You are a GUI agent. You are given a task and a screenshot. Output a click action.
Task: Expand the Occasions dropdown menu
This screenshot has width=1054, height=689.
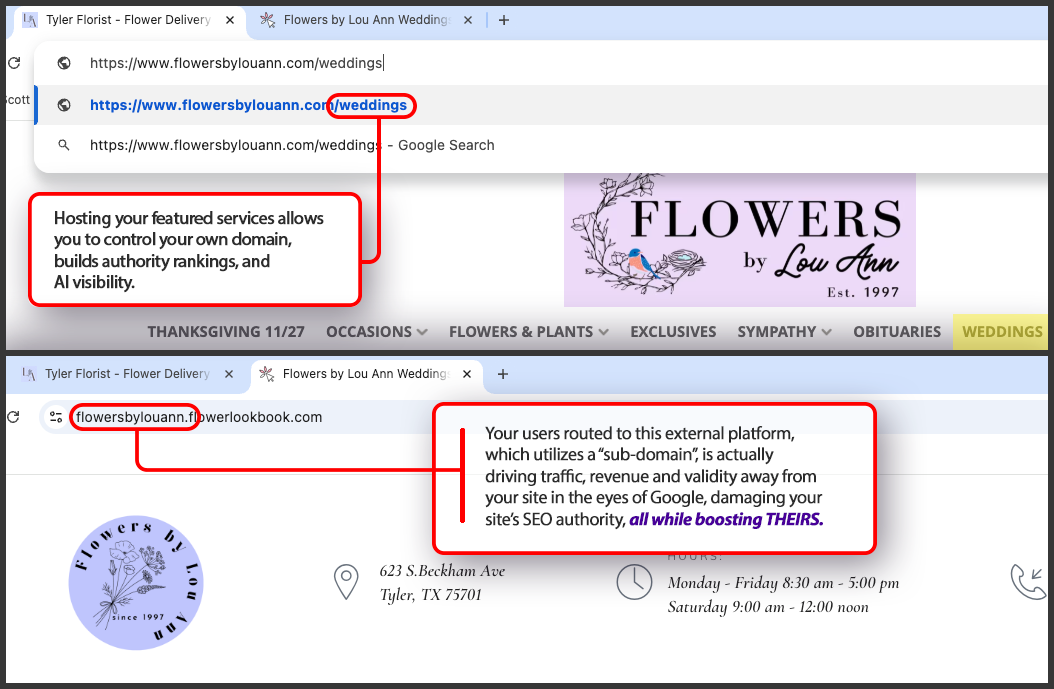(x=376, y=331)
